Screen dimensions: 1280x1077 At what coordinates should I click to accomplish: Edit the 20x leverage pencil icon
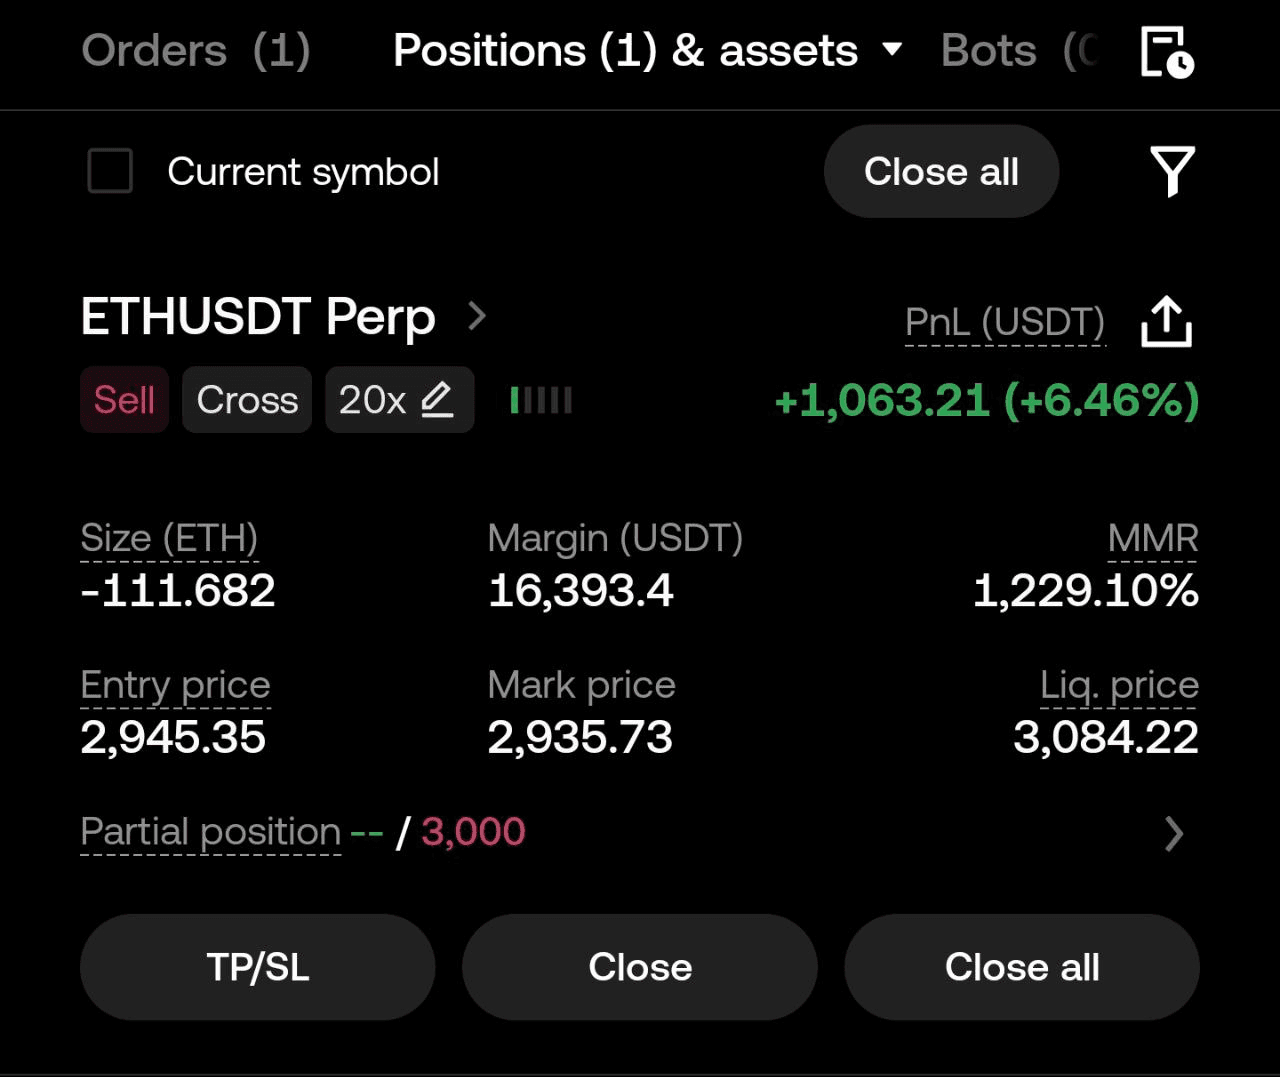click(x=437, y=400)
